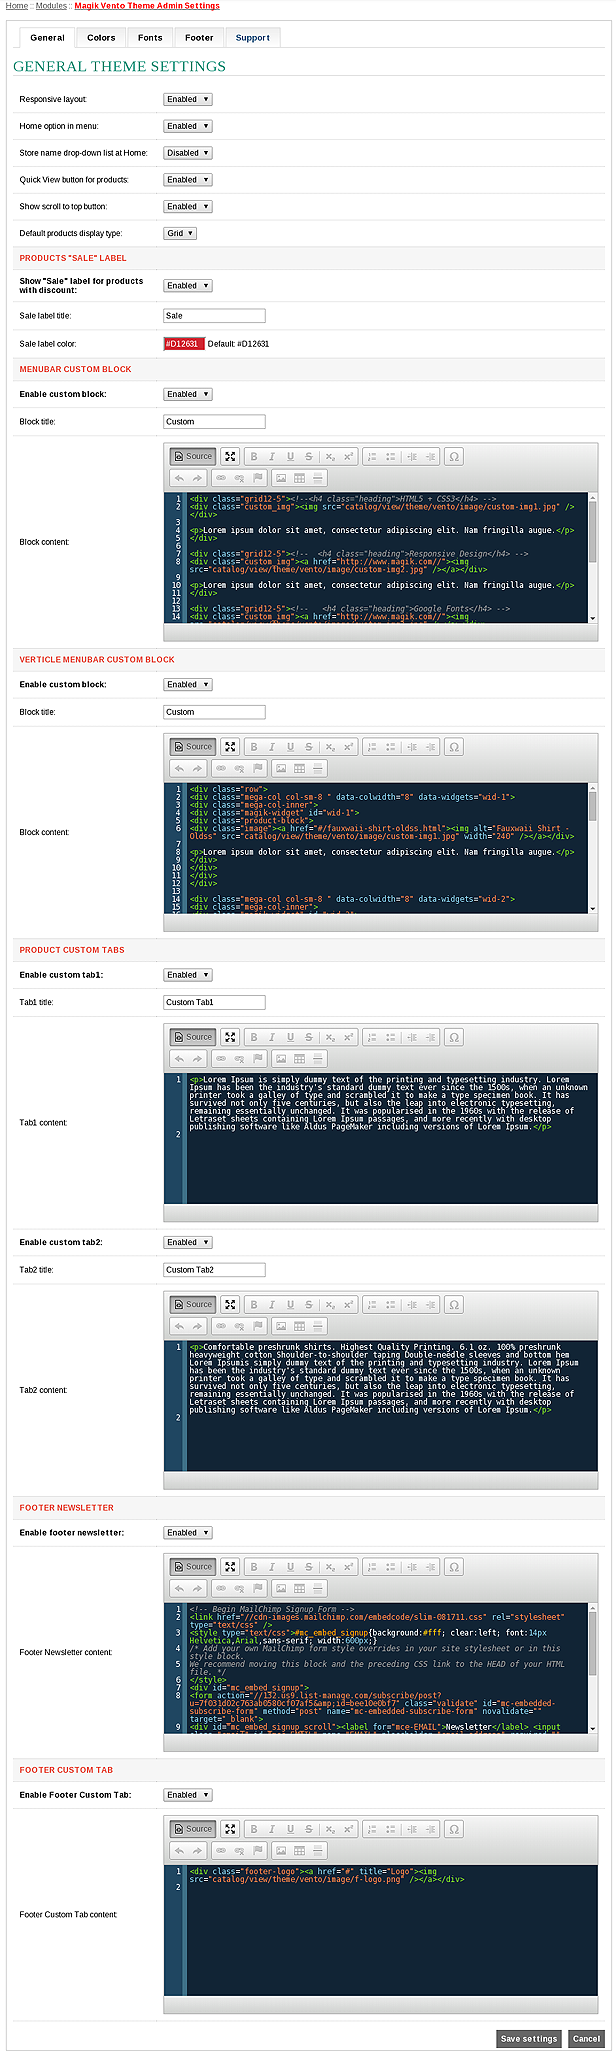Click inside the Tab2 content code area
Viewport: 616px width, 2054px height.
point(392,1406)
